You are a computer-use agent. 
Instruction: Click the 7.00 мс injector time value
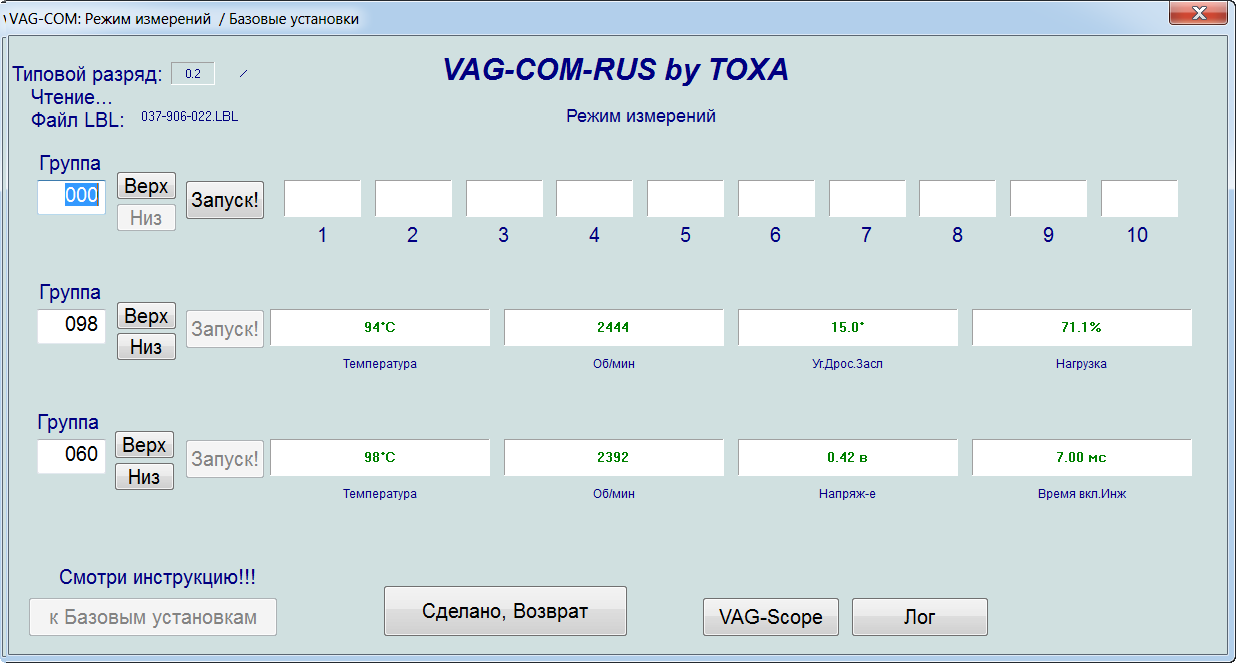tap(1082, 458)
